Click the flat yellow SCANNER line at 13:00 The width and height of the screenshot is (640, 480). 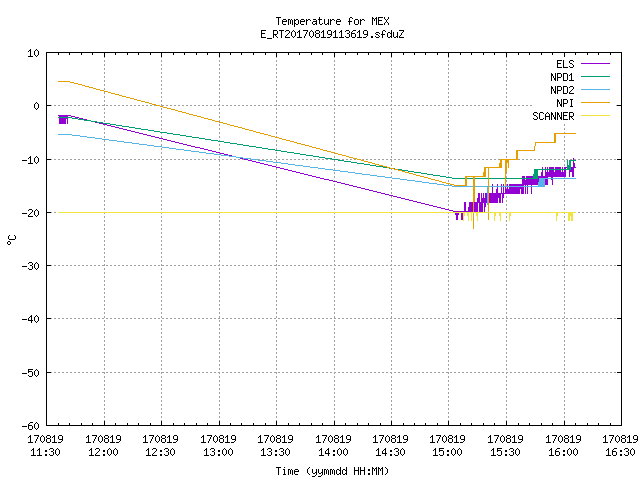tap(219, 213)
